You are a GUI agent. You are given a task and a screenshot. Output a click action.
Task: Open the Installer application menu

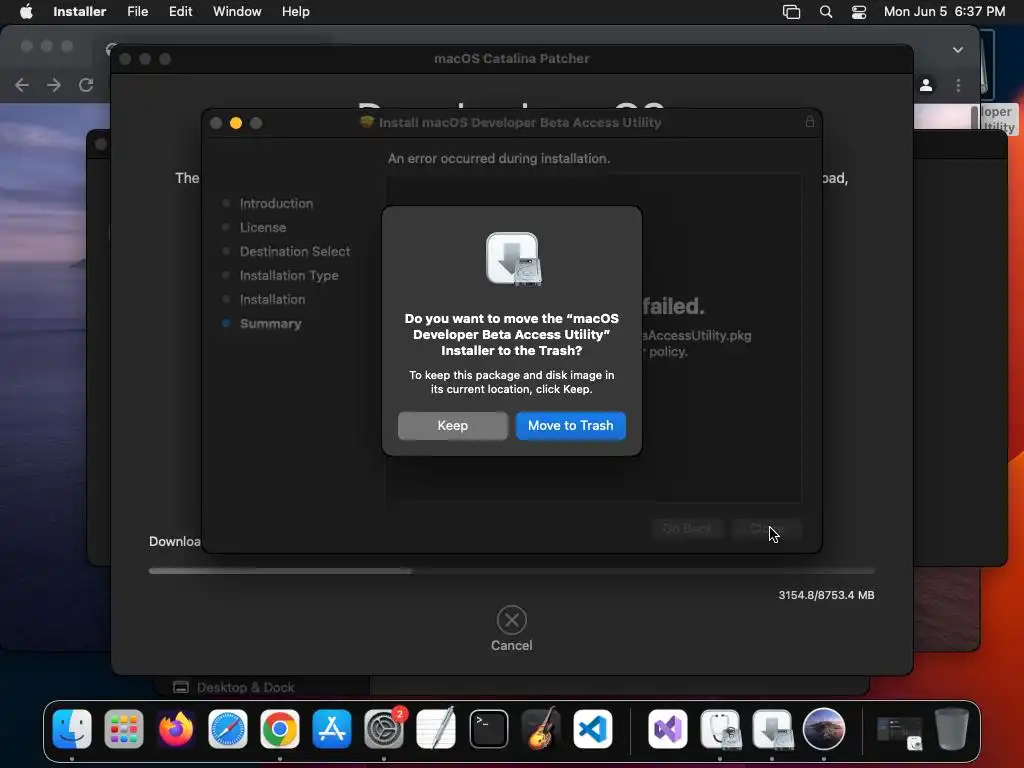click(80, 12)
